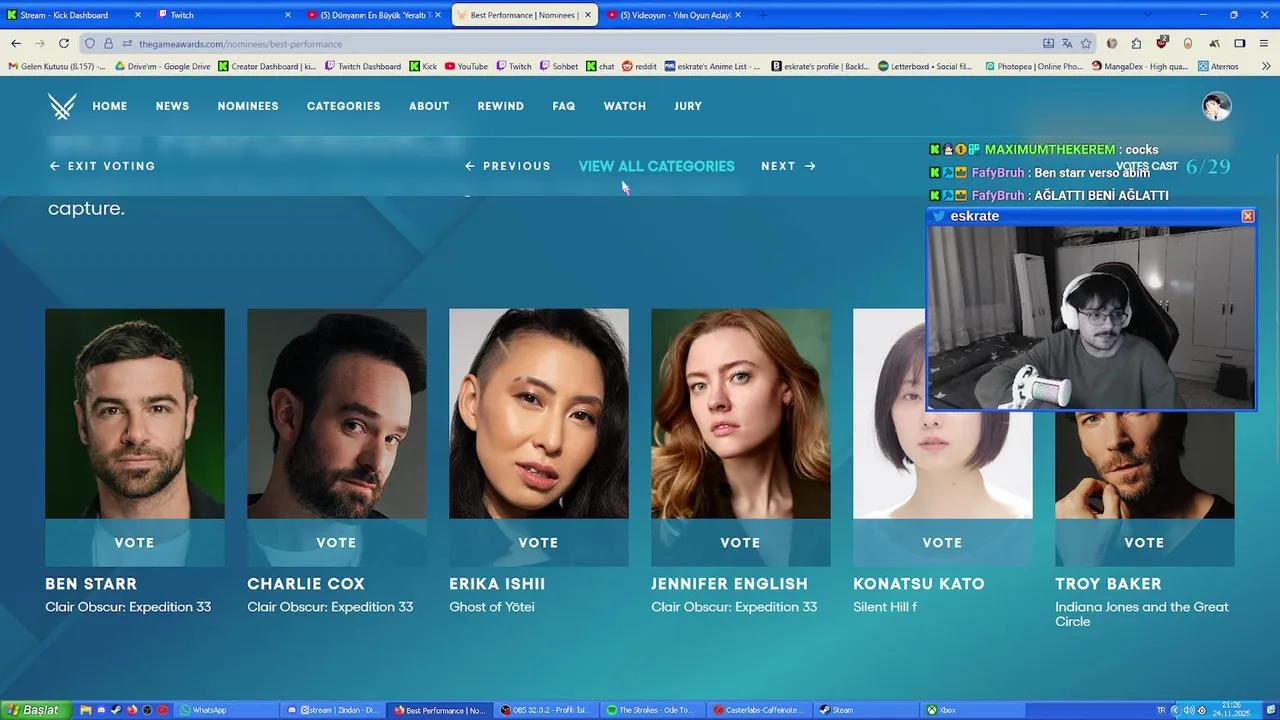Vote for Konatsu Kato
This screenshot has height=720, width=1280.
click(943, 543)
